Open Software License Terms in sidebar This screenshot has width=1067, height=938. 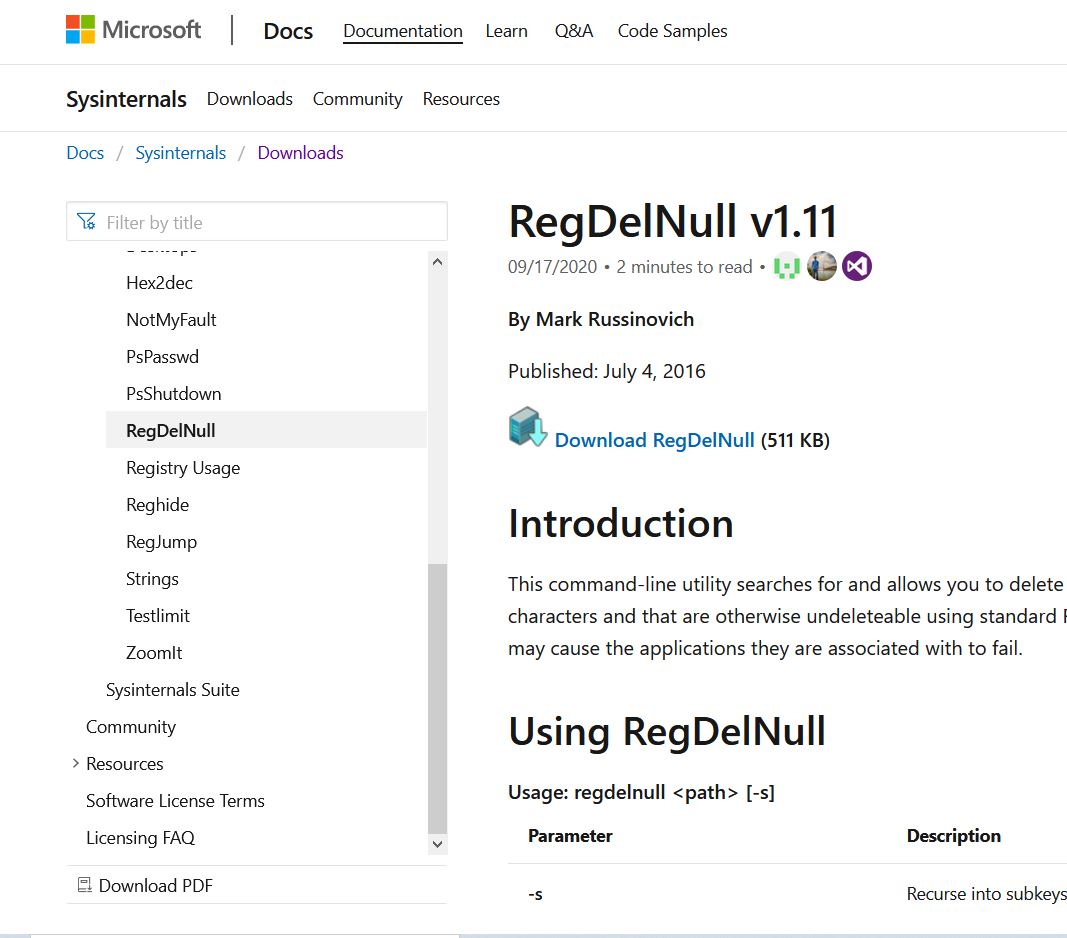click(x=175, y=800)
